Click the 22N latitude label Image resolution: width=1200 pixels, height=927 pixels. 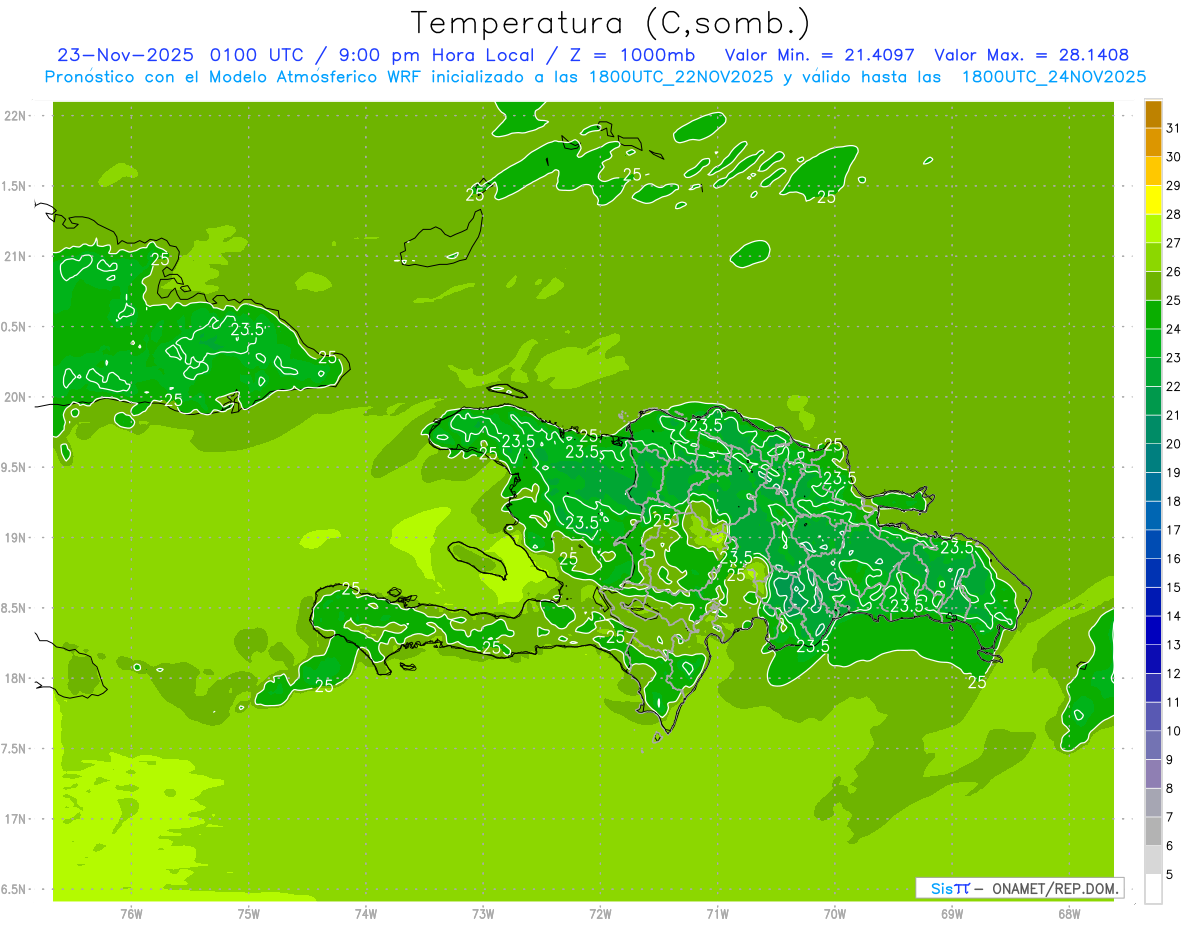click(x=15, y=116)
